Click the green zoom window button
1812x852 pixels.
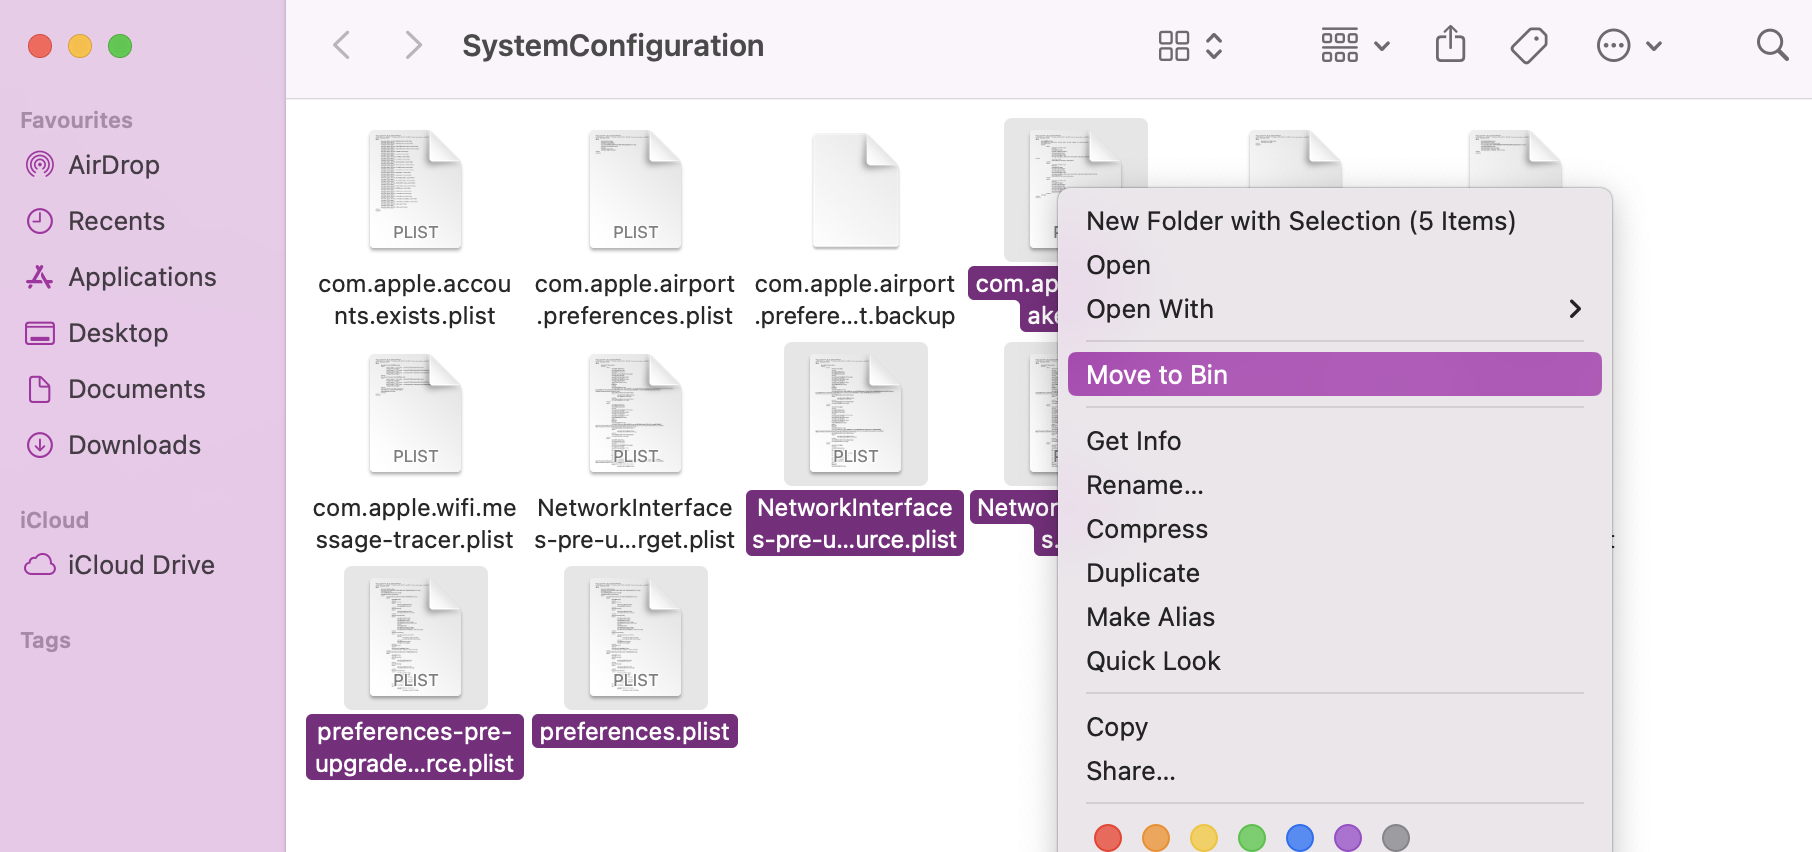tap(120, 46)
